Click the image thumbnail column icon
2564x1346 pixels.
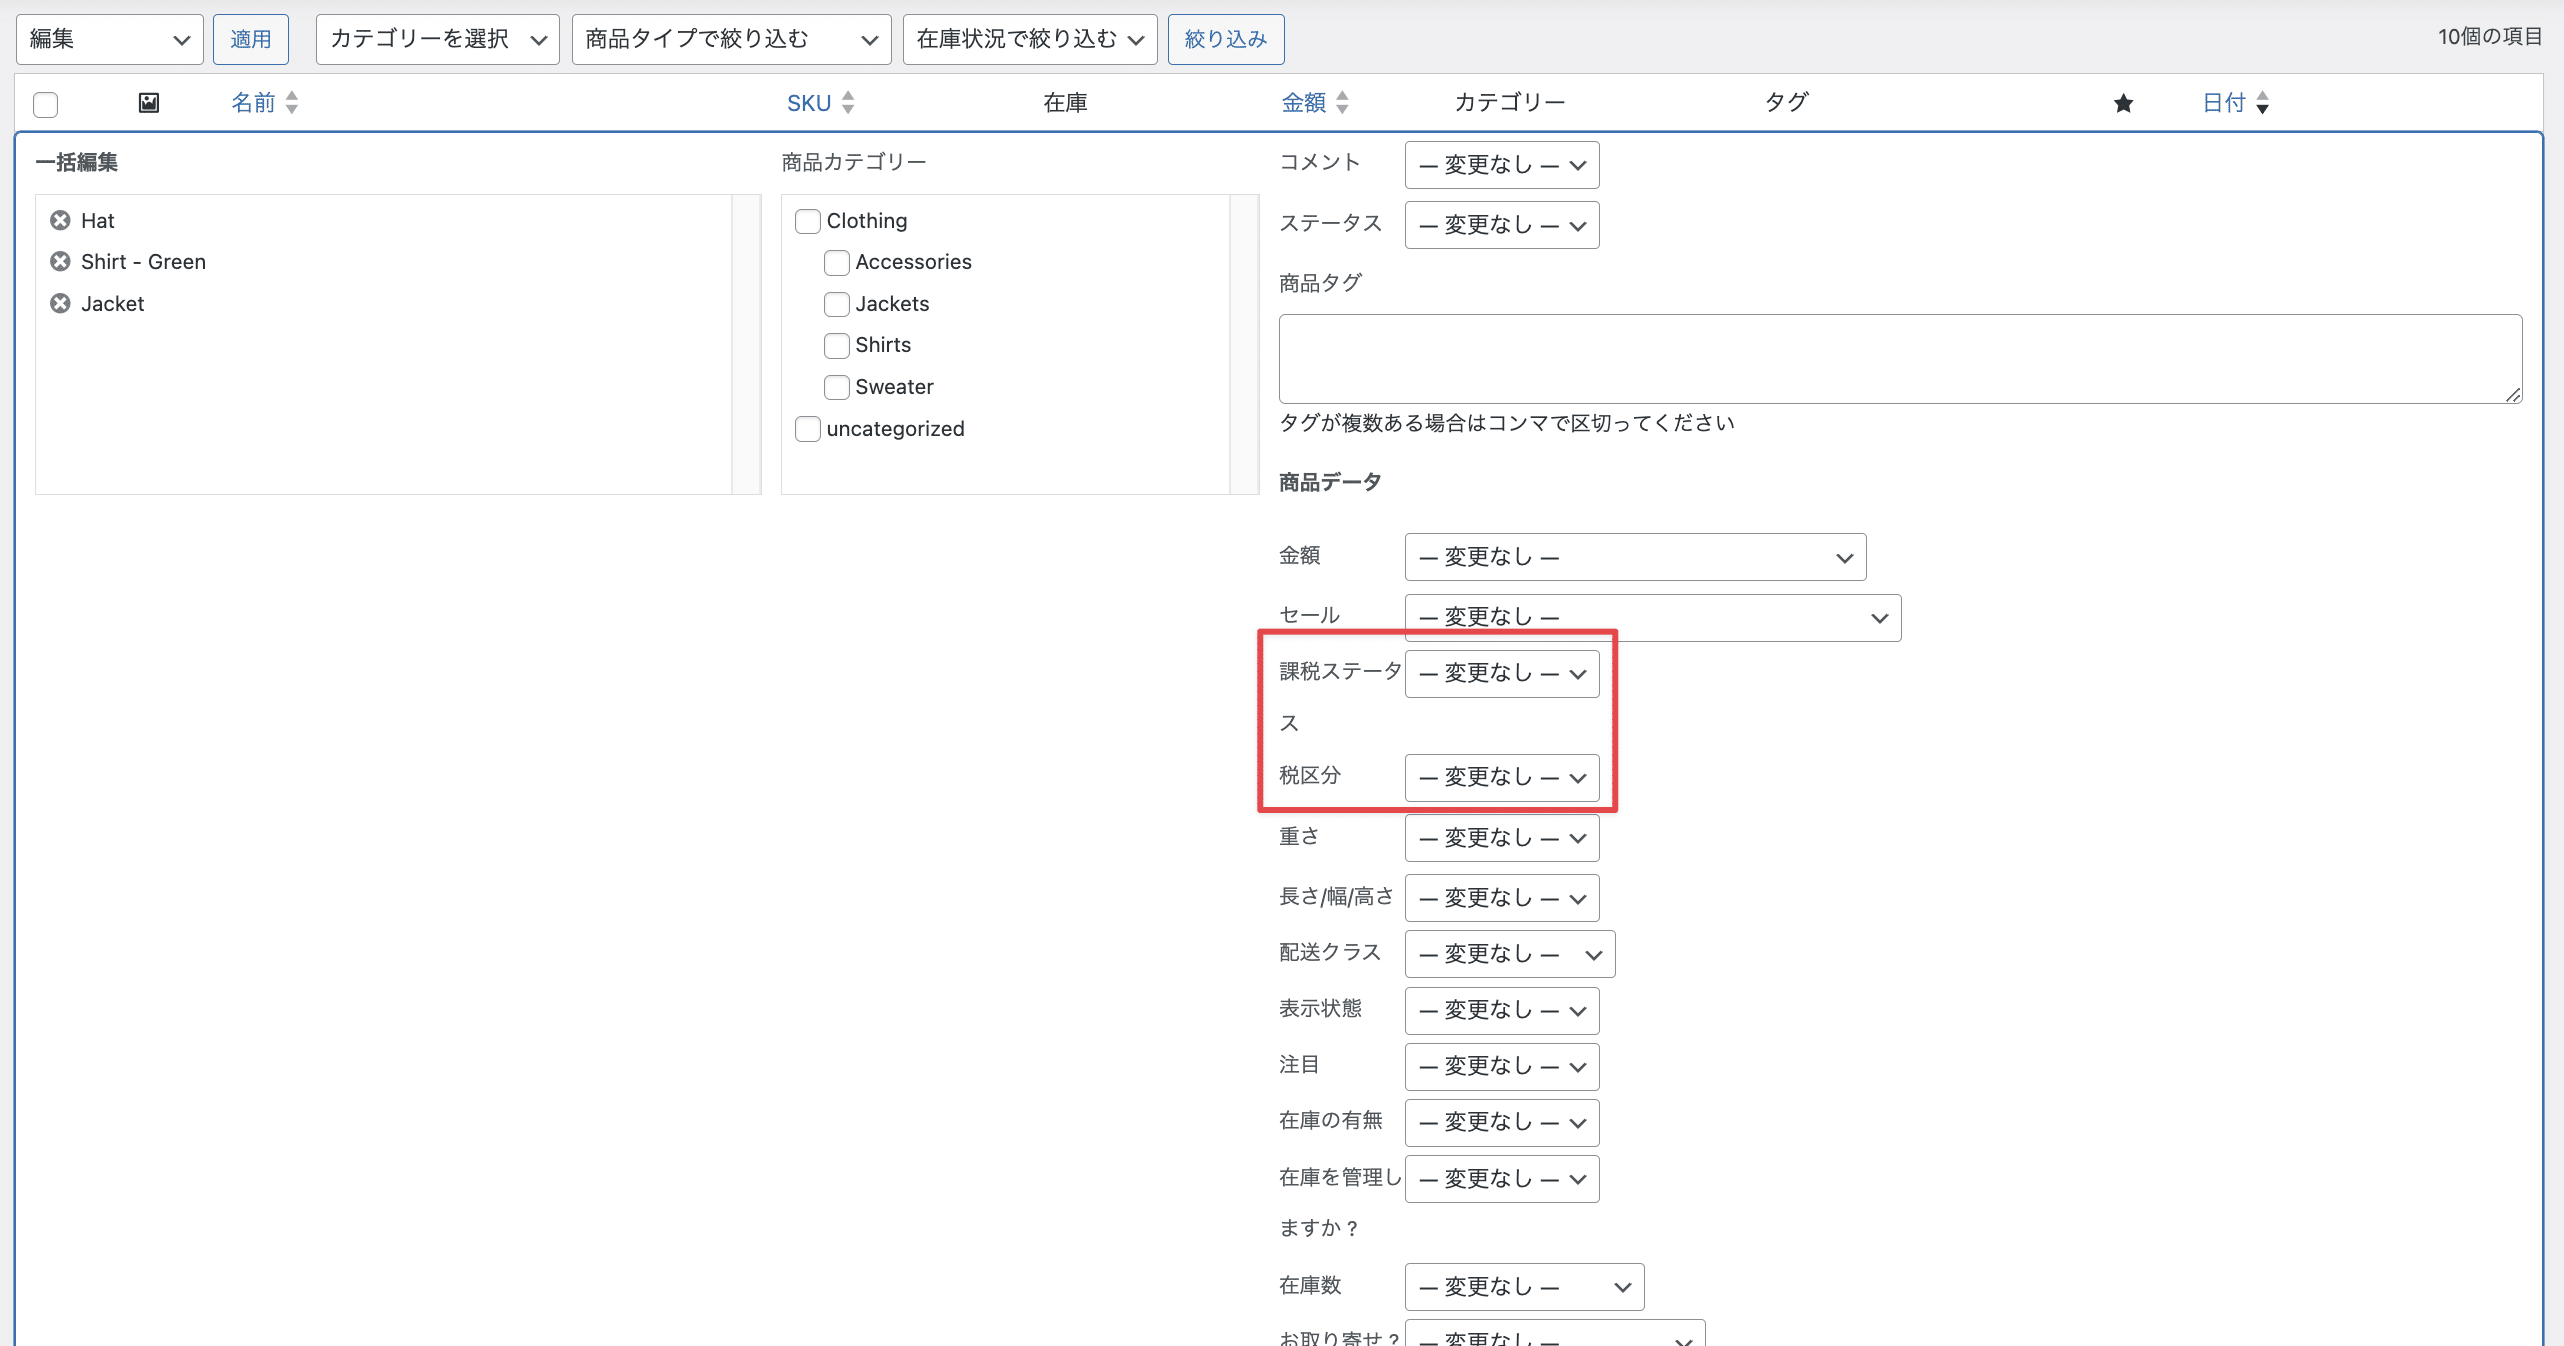pyautogui.click(x=149, y=102)
